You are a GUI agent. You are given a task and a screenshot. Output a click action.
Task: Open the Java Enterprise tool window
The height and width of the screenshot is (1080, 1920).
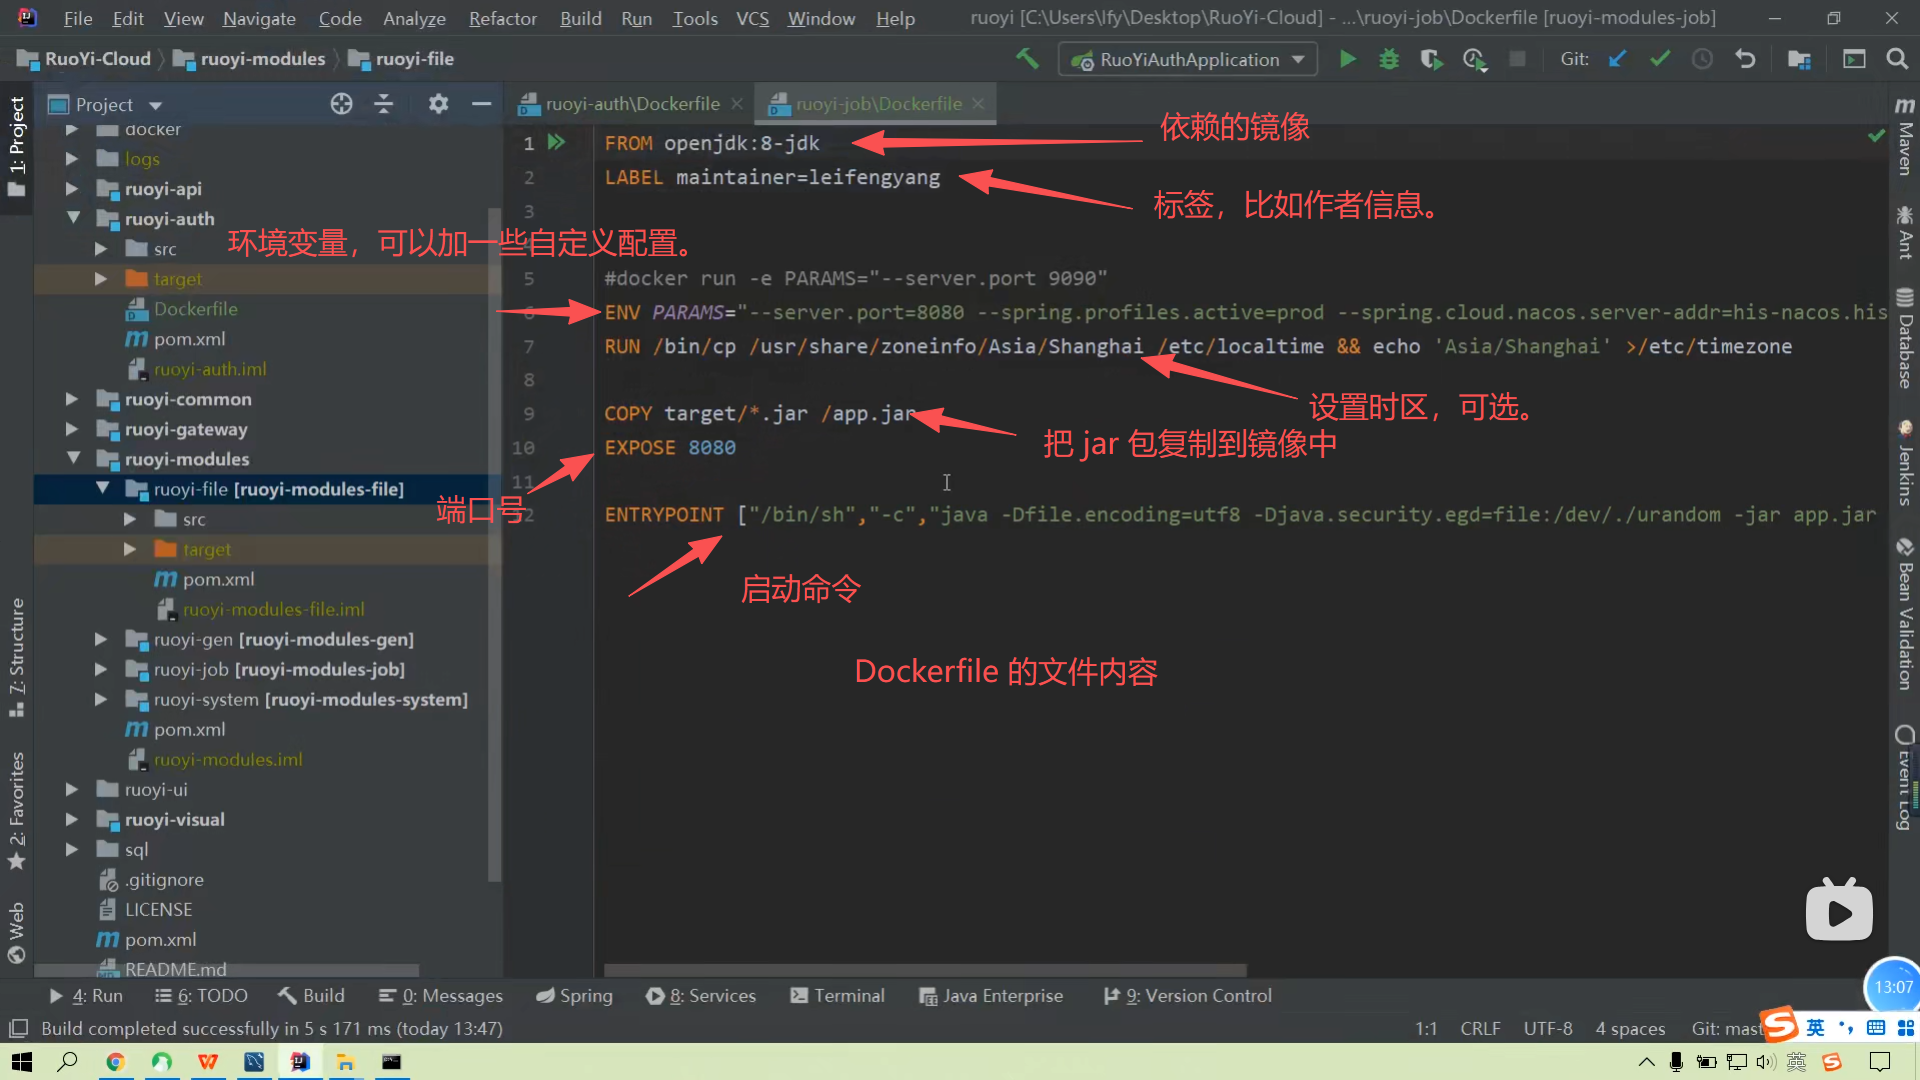991,995
